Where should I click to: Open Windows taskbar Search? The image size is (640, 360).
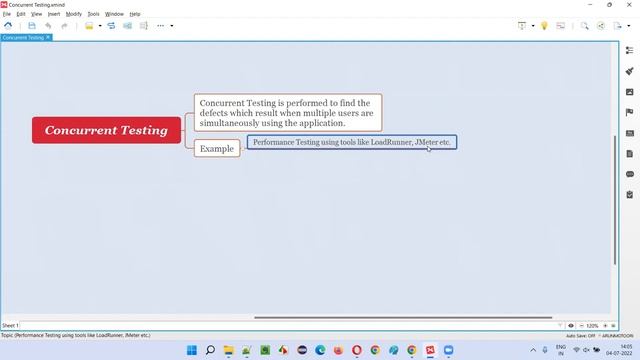click(x=210, y=350)
